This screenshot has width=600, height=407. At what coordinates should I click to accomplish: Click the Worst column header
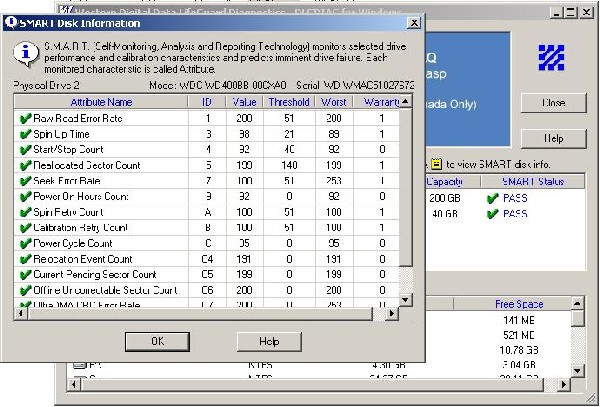(x=334, y=102)
